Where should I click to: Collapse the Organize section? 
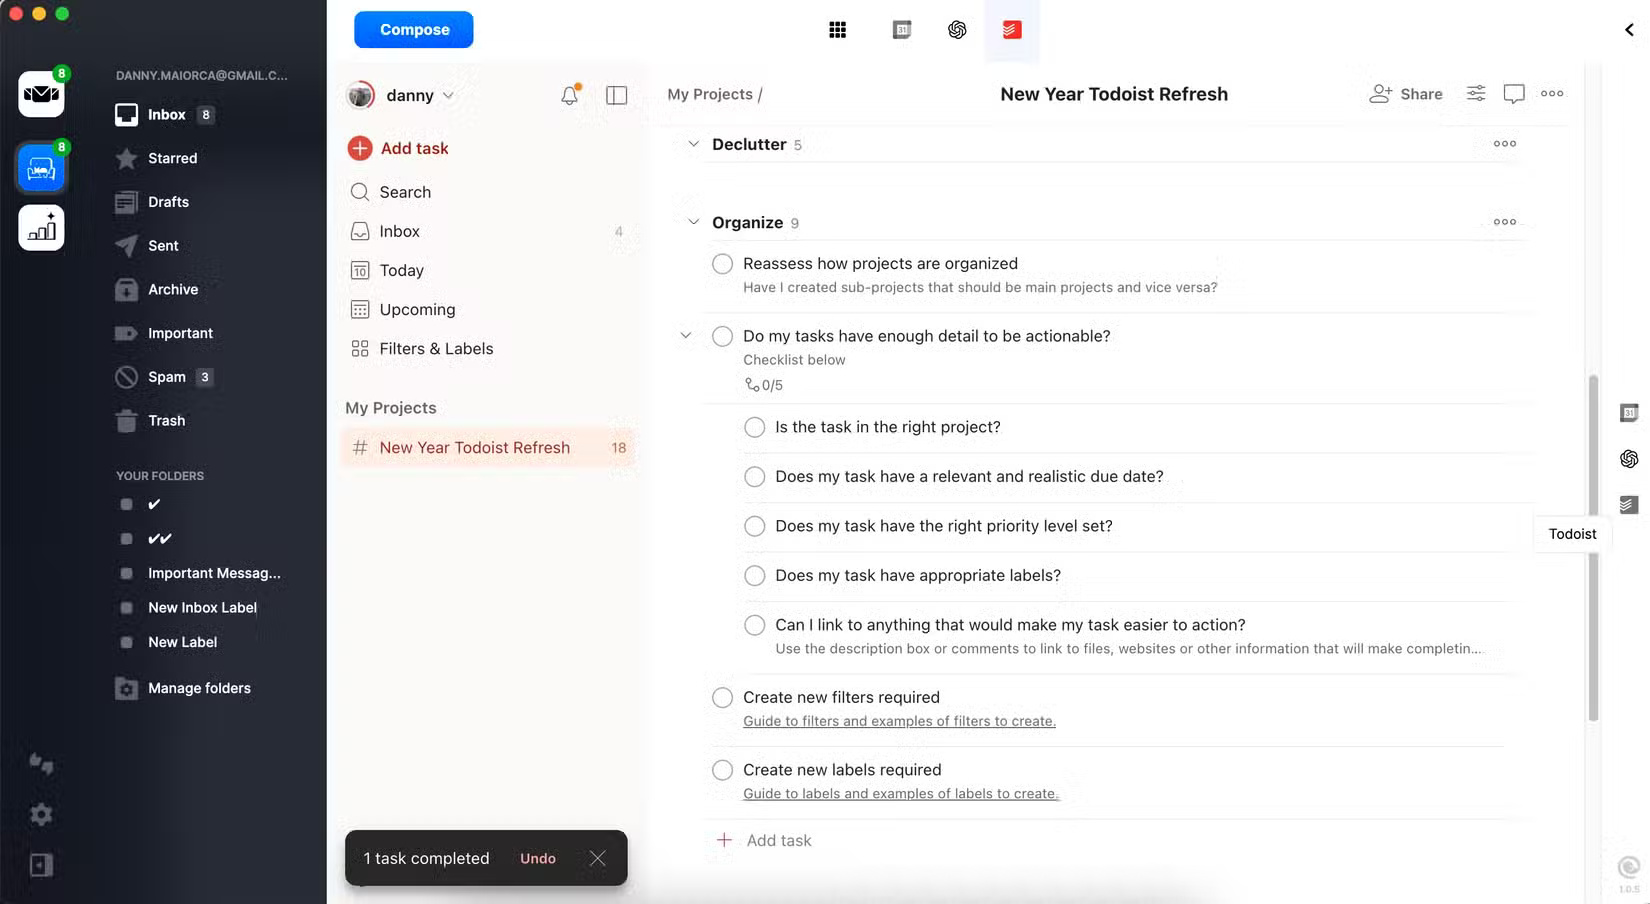[690, 222]
